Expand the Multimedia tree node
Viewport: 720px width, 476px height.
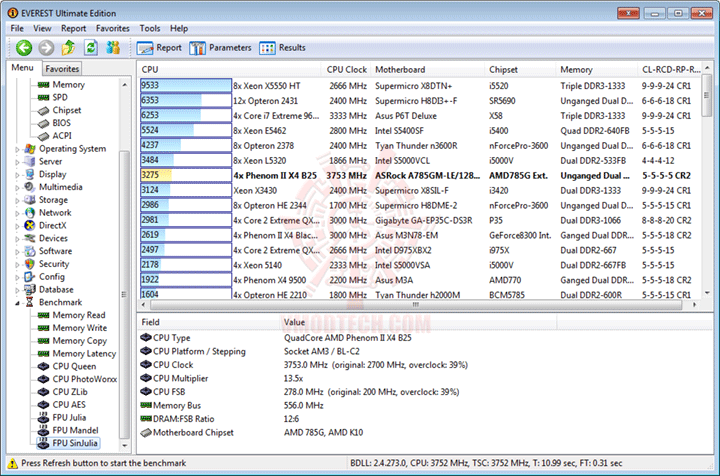[17, 188]
